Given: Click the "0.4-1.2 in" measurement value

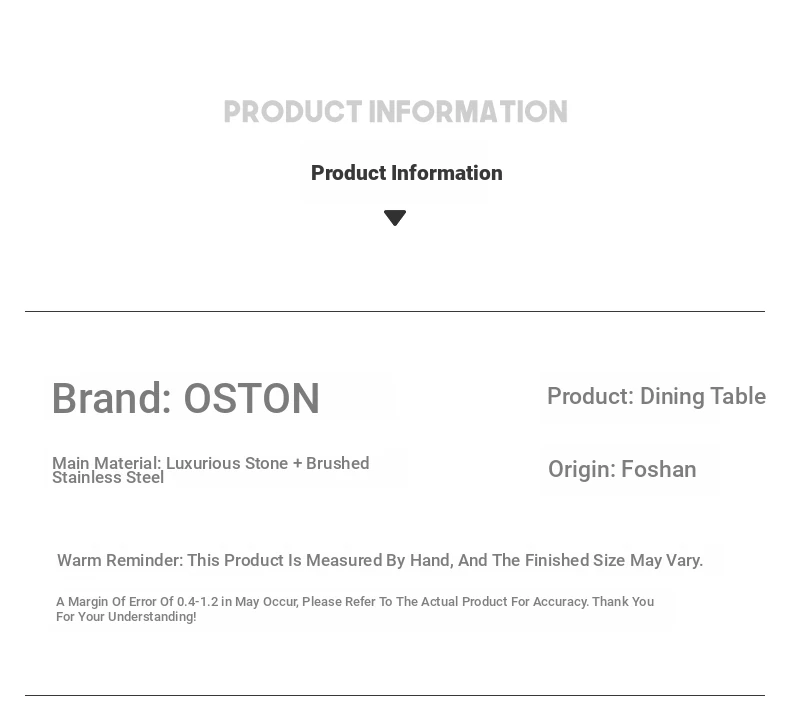Looking at the screenshot, I should click(x=204, y=602).
